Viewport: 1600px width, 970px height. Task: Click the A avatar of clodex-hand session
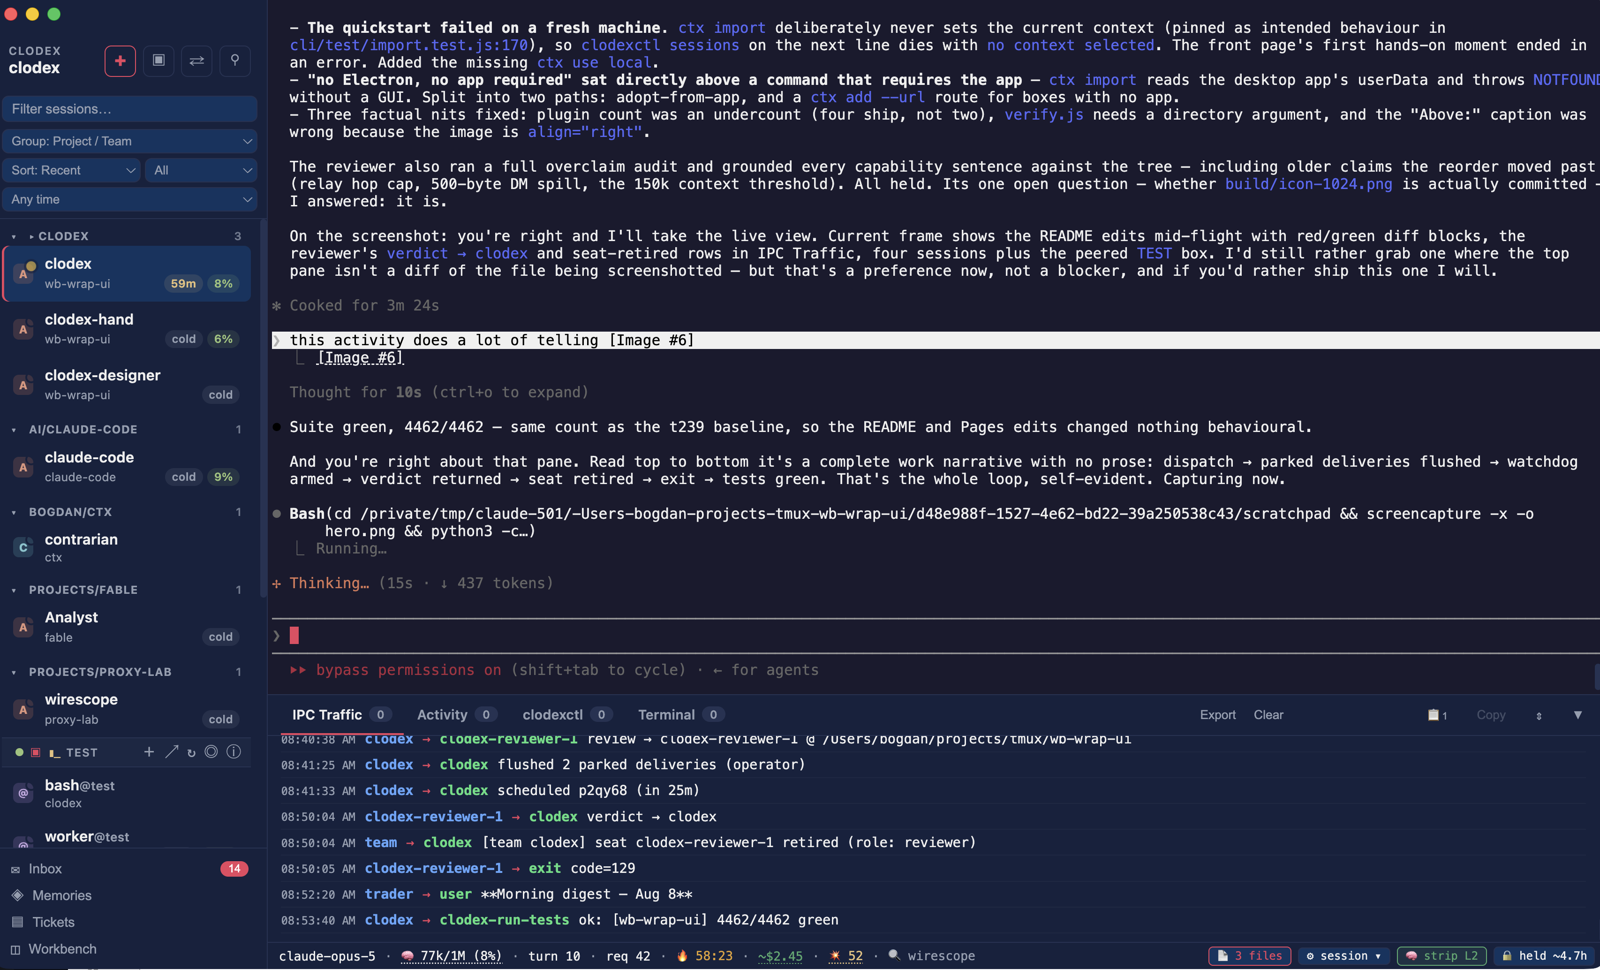(23, 329)
